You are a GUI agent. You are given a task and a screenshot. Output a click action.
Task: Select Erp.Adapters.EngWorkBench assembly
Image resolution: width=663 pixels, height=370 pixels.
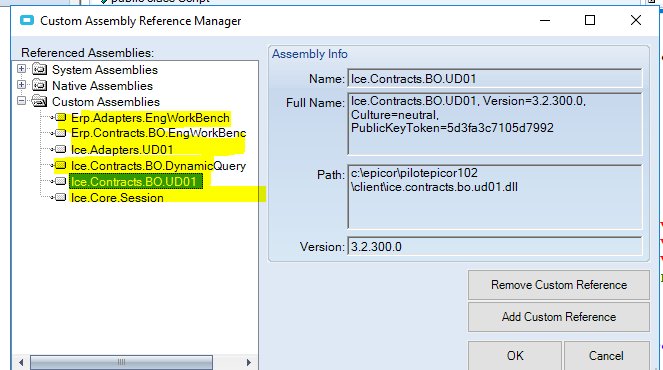[x=150, y=118]
